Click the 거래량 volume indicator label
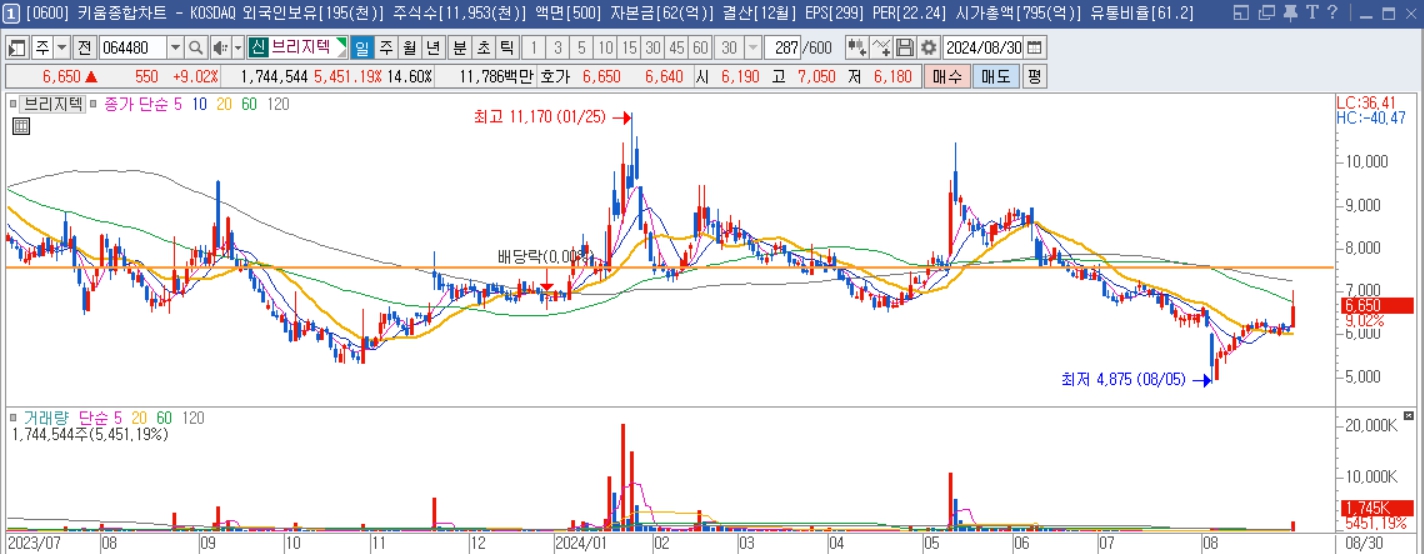This screenshot has height=554, width=1424. tap(47, 418)
